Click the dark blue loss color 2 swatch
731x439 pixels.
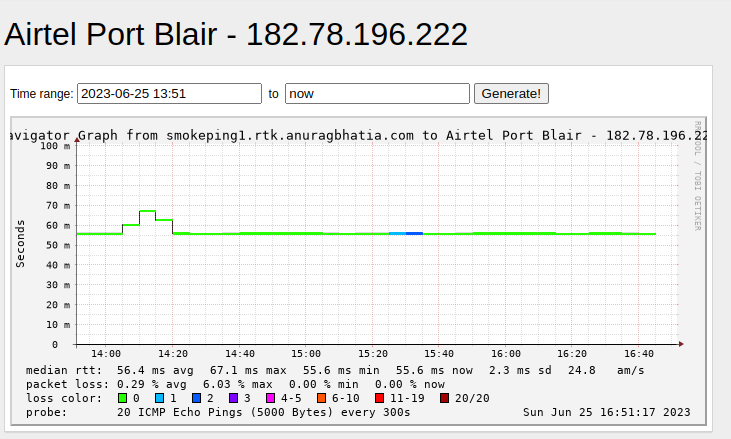click(196, 398)
